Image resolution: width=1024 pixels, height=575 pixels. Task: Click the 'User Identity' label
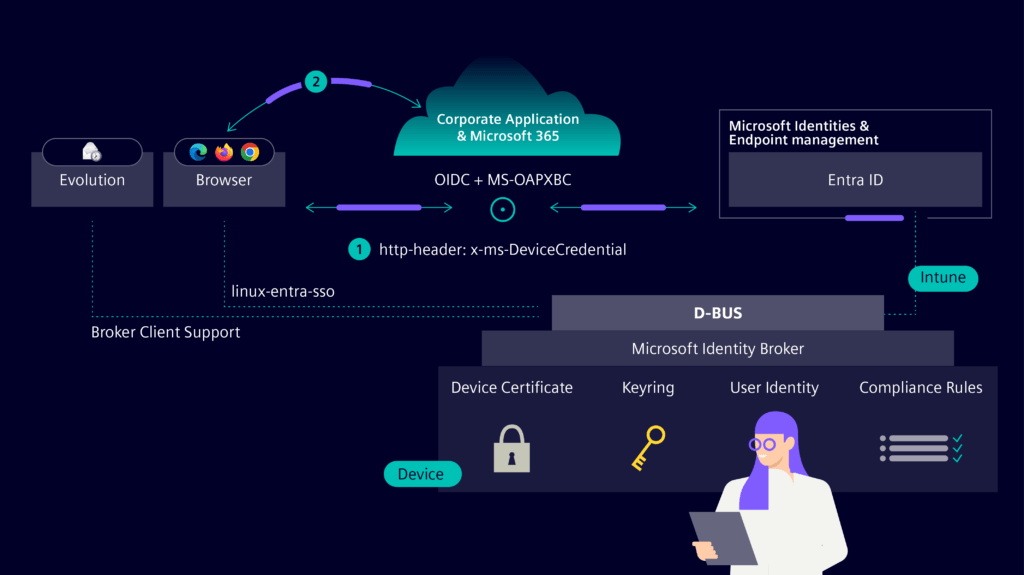(x=774, y=387)
